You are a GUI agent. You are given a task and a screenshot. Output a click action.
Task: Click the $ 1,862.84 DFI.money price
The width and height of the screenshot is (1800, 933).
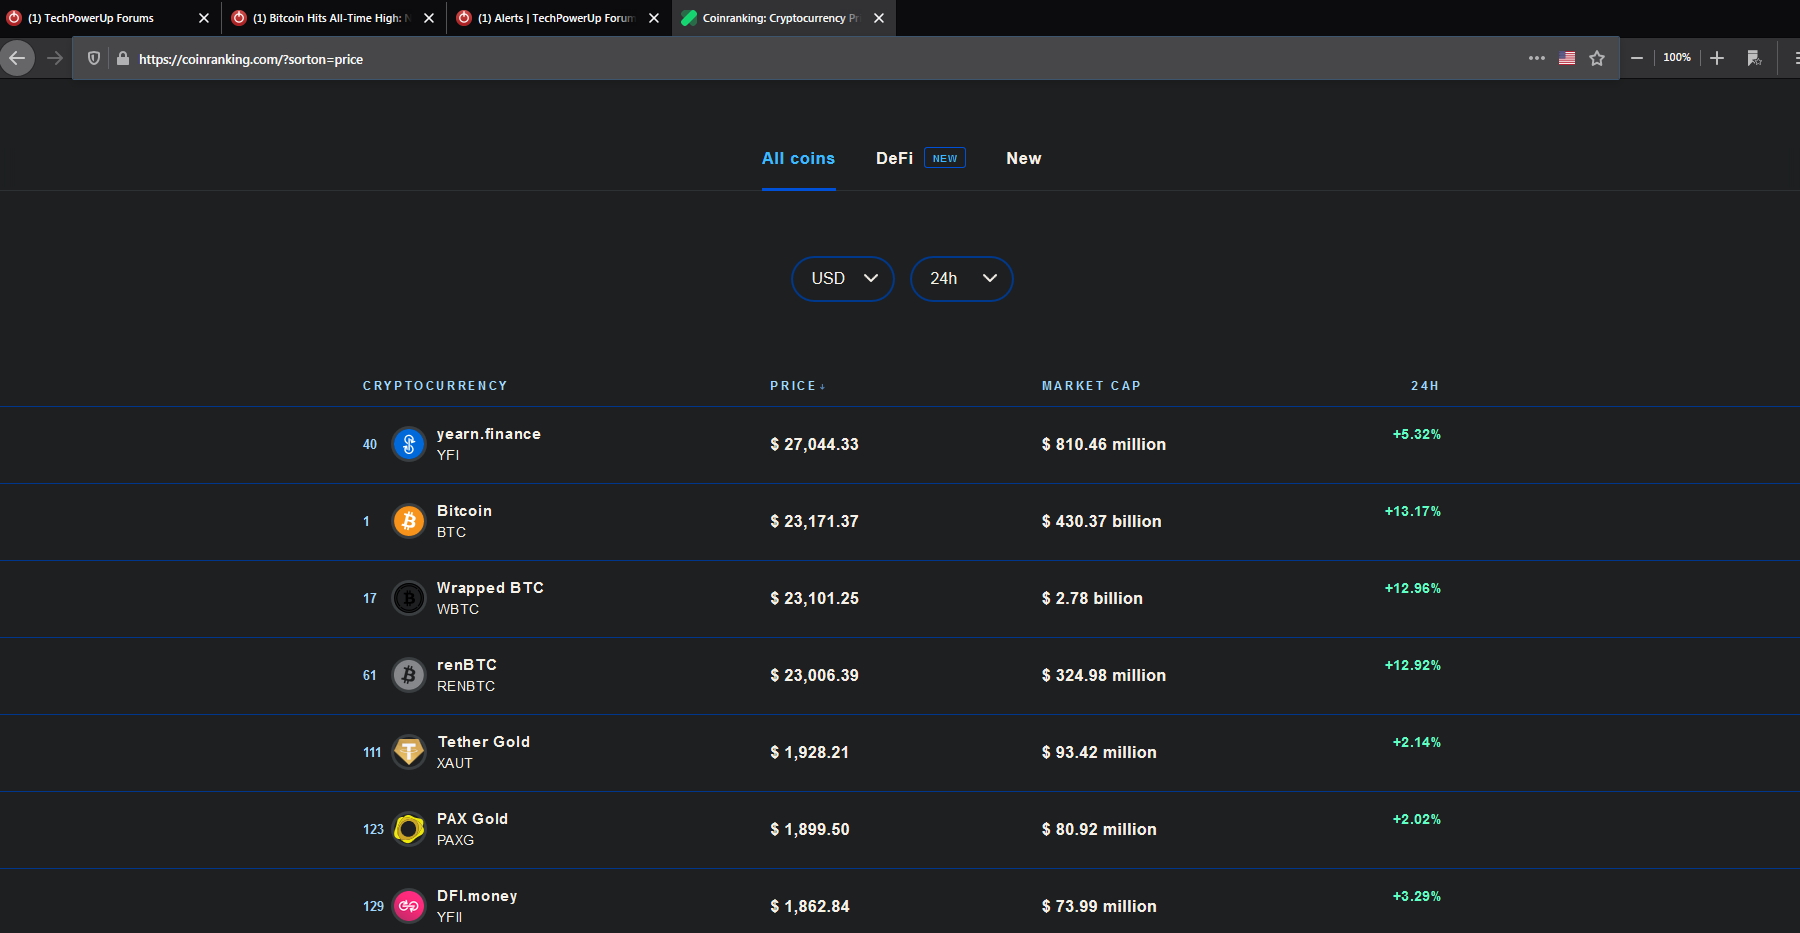pos(810,906)
